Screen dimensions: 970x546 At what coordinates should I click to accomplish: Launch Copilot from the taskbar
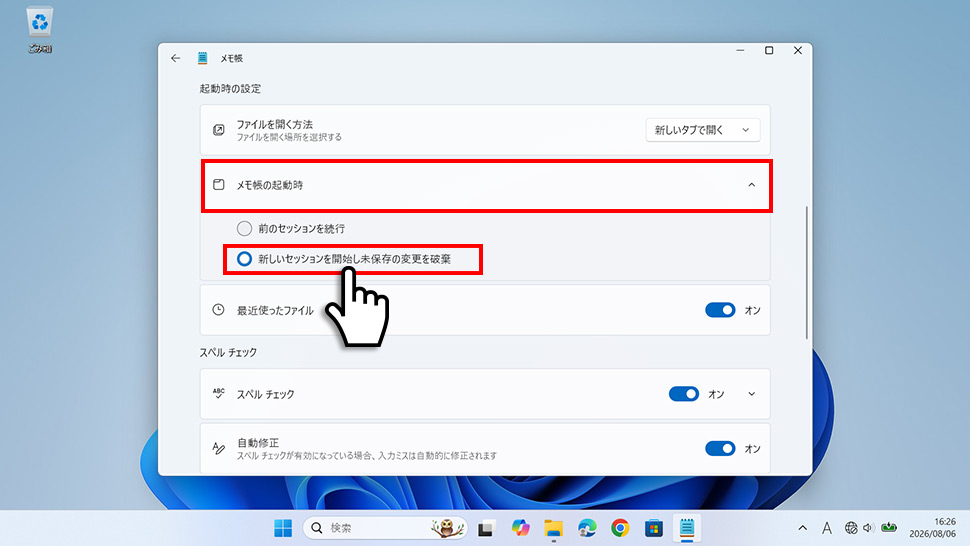point(520,528)
